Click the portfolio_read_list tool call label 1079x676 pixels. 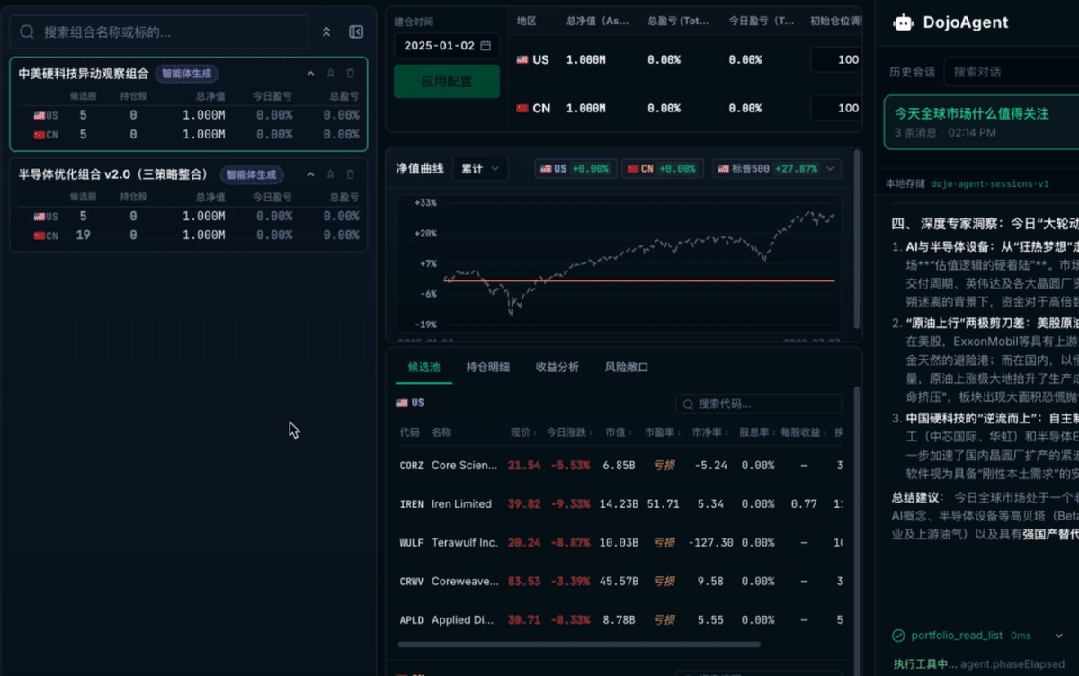coord(957,635)
